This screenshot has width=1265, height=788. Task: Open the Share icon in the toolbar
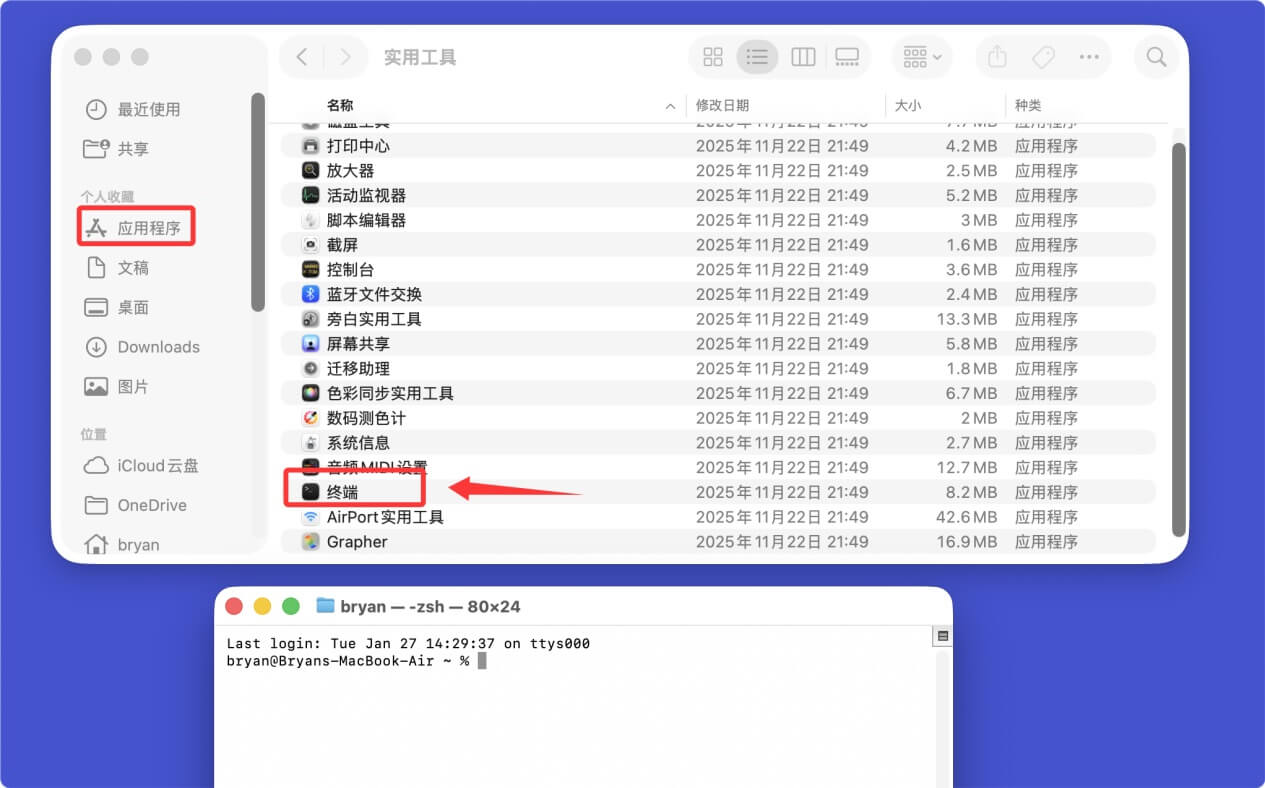pos(996,57)
